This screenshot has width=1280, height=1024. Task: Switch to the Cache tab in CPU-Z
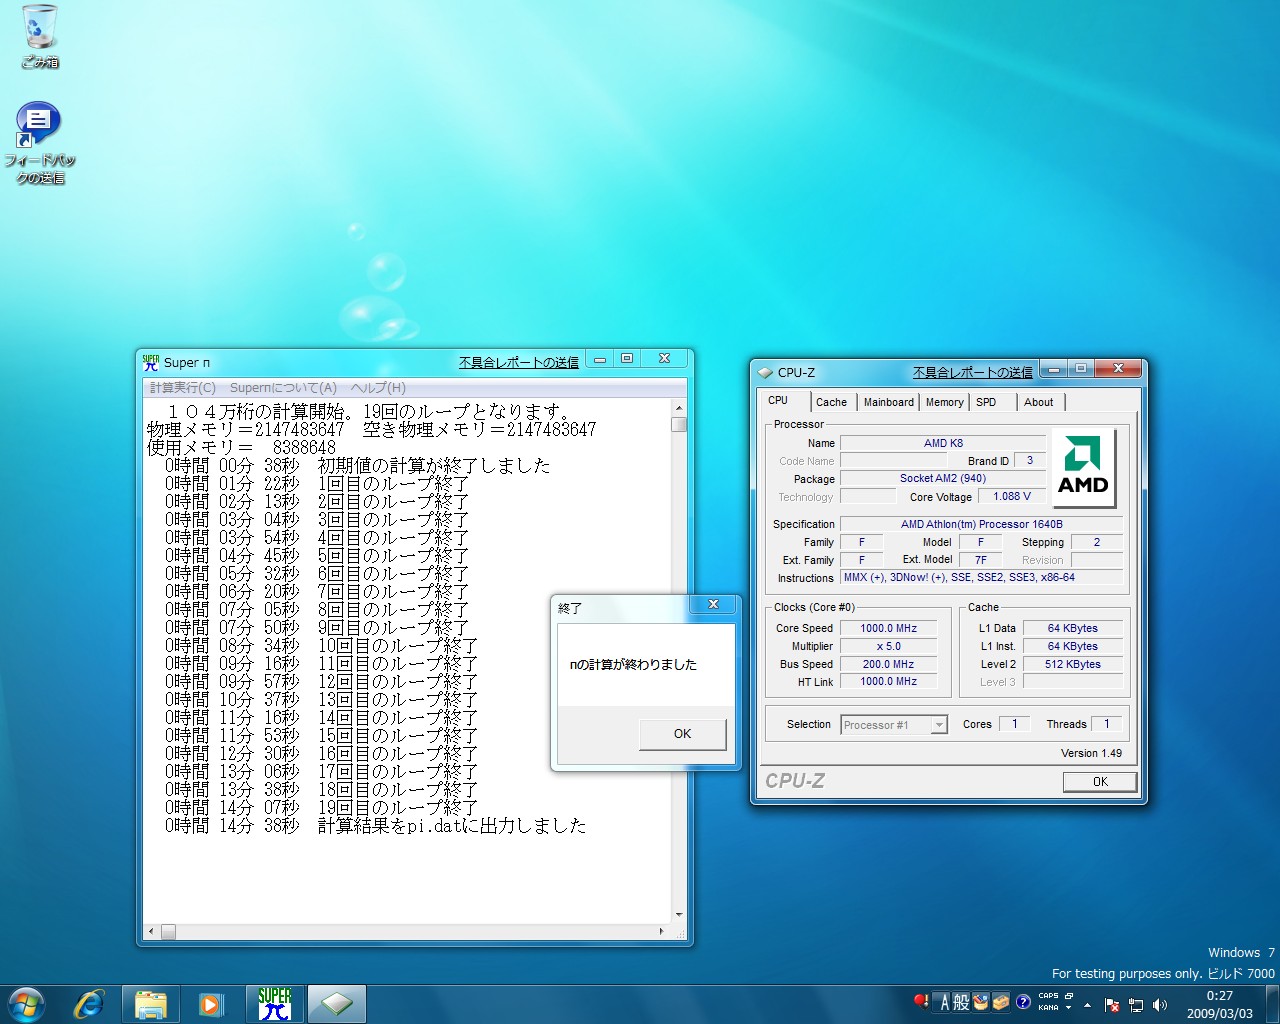[831, 402]
